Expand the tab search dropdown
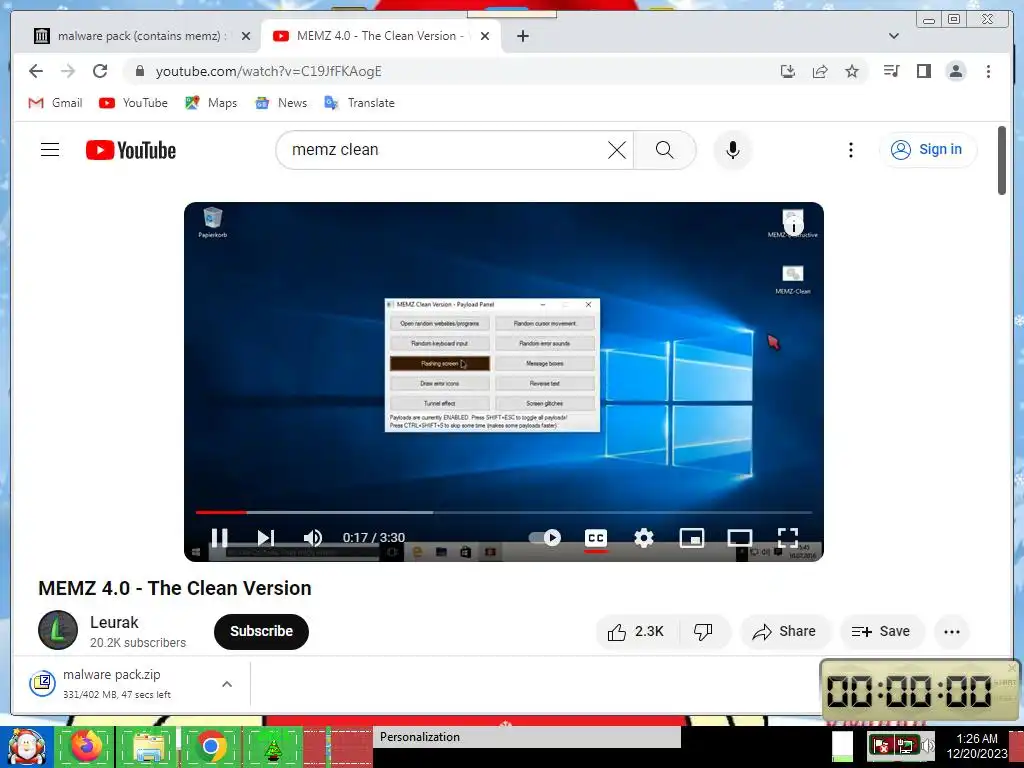Image resolution: width=1024 pixels, height=768 pixels. 894,36
